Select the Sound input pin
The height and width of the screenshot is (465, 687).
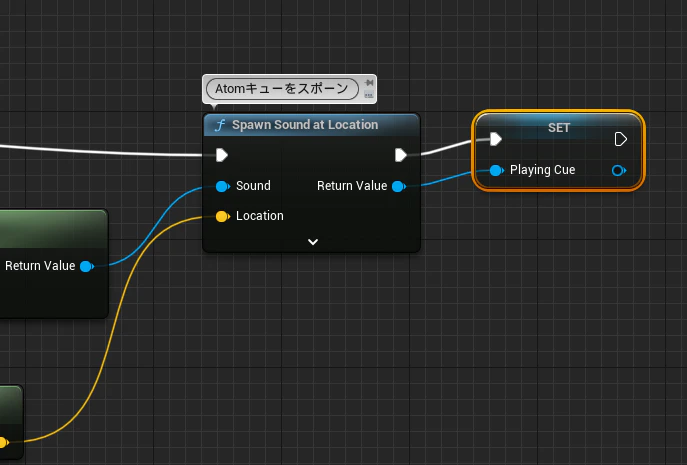click(x=223, y=186)
